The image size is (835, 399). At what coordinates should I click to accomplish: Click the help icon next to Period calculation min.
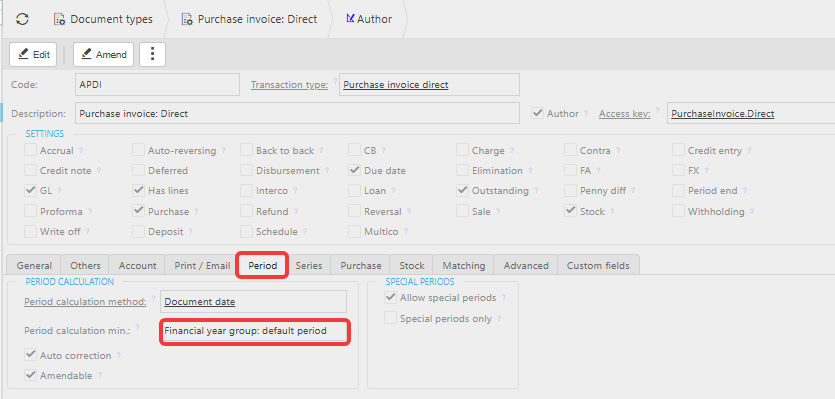(137, 328)
